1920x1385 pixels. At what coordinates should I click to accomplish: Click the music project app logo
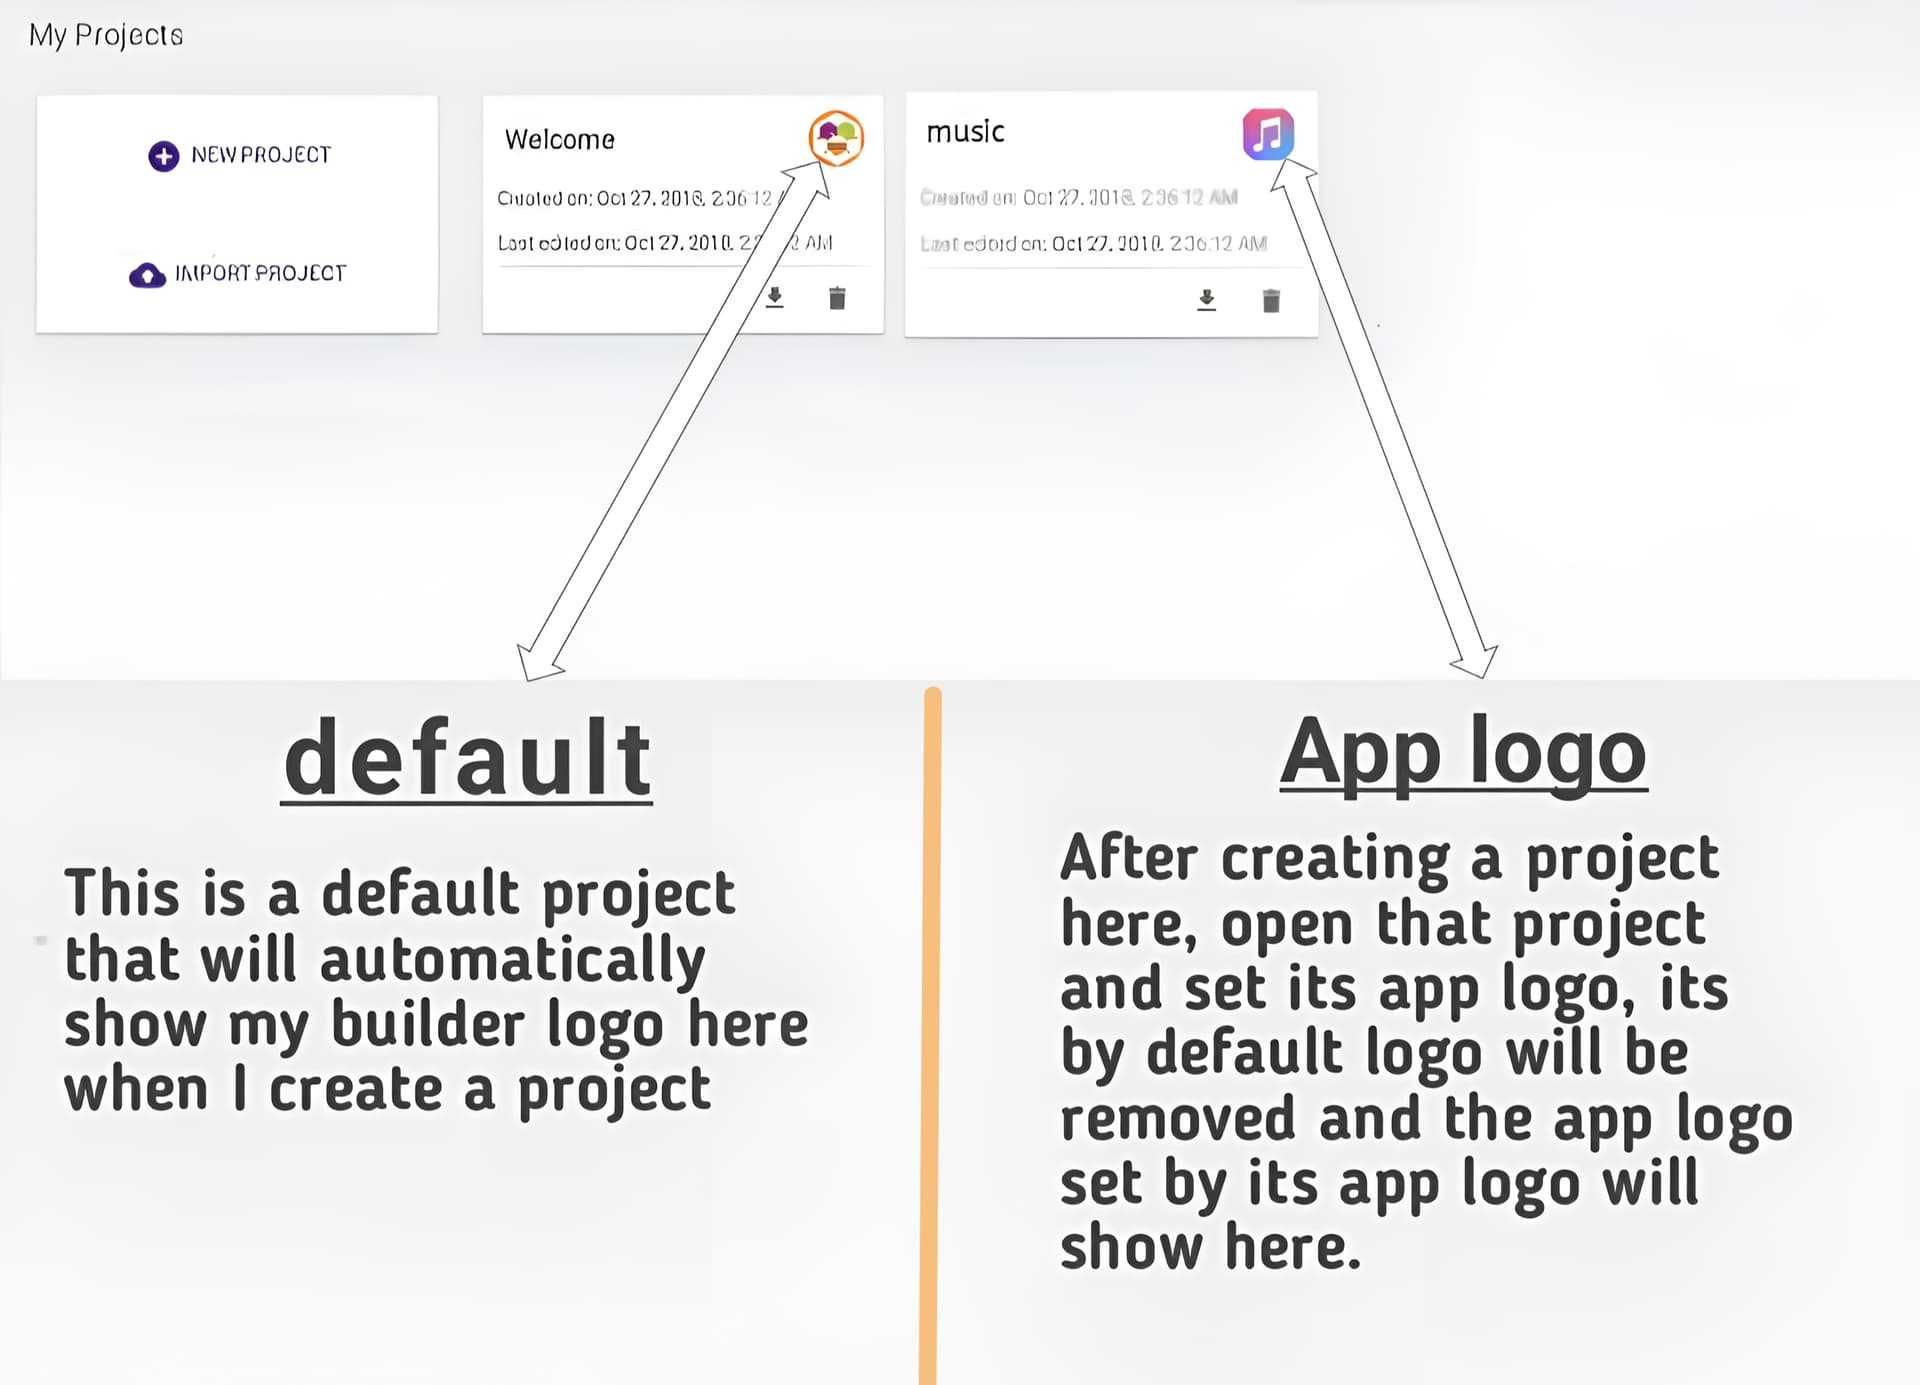[x=1268, y=134]
